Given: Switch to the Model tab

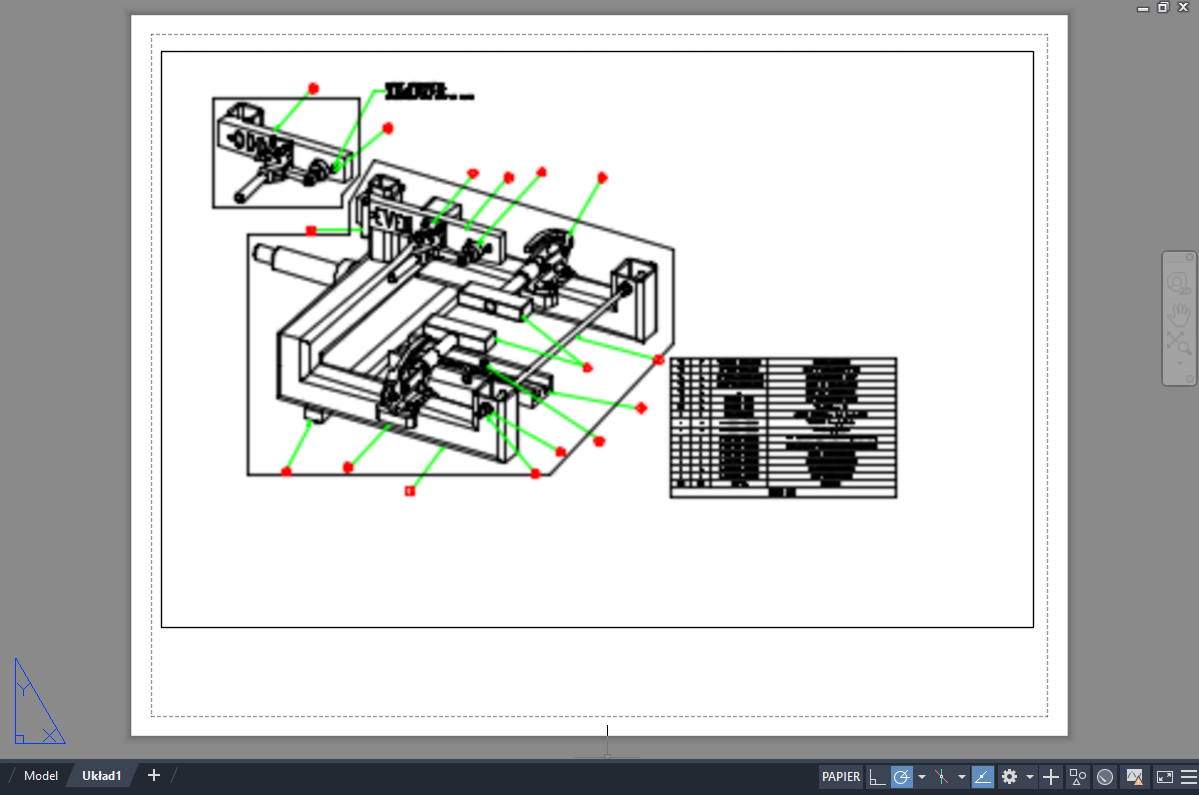Looking at the screenshot, I should coord(41,776).
